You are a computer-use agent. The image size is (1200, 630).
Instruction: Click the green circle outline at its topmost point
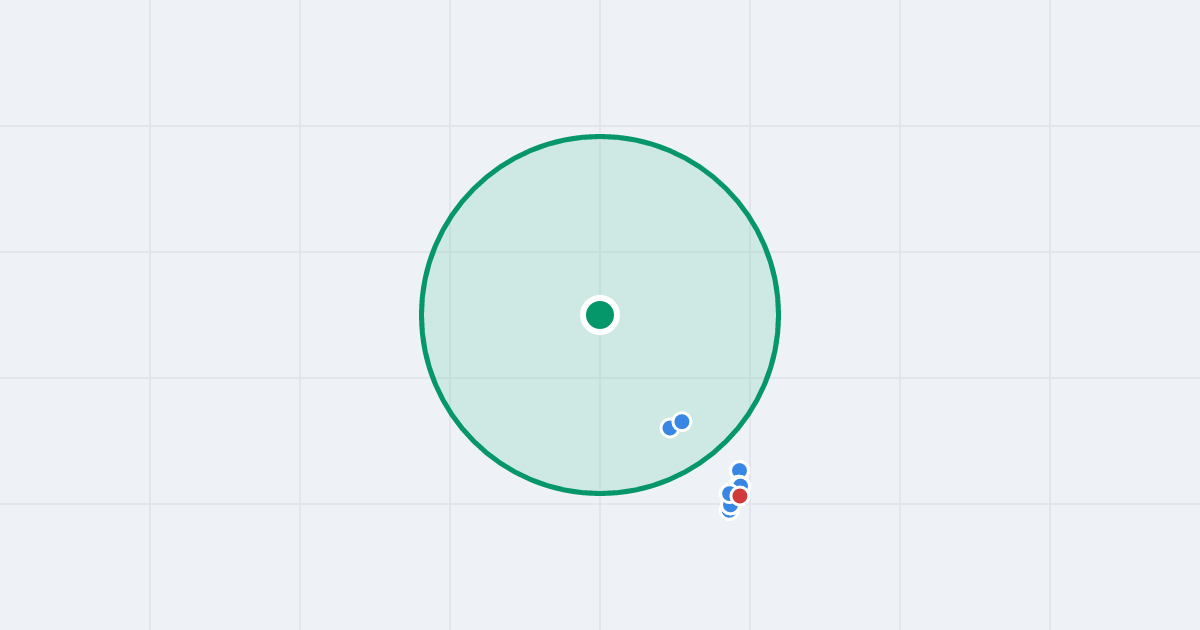point(600,136)
